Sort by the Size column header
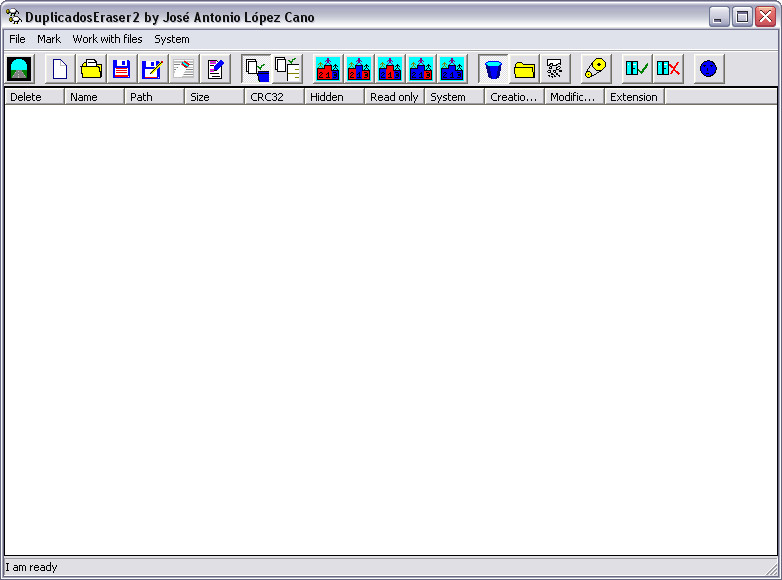 (214, 97)
